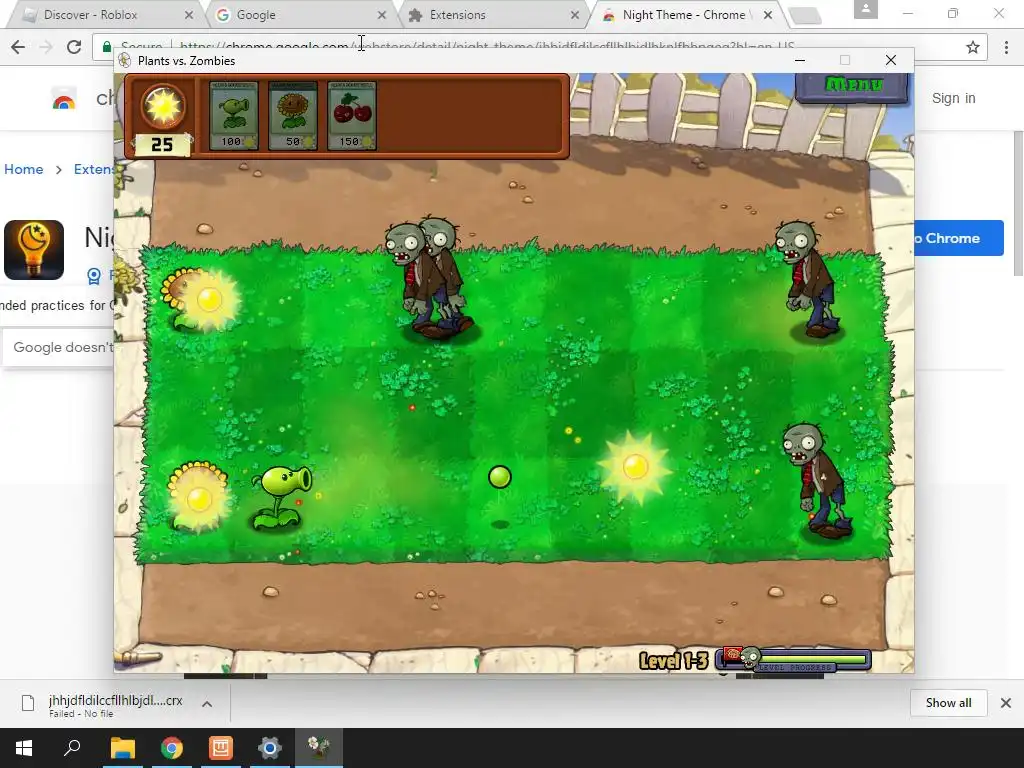Click Show all downloads
The width and height of the screenshot is (1024, 768).
[948, 703]
